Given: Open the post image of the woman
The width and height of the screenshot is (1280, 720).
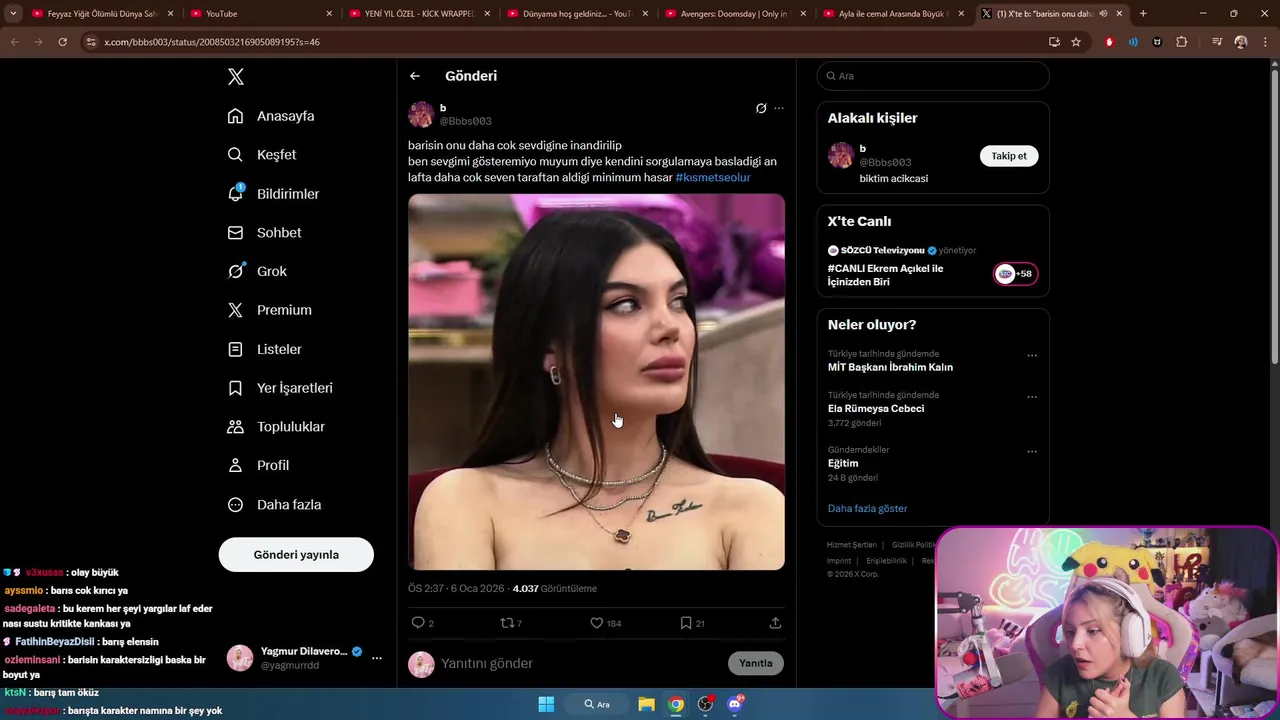Looking at the screenshot, I should (x=596, y=382).
